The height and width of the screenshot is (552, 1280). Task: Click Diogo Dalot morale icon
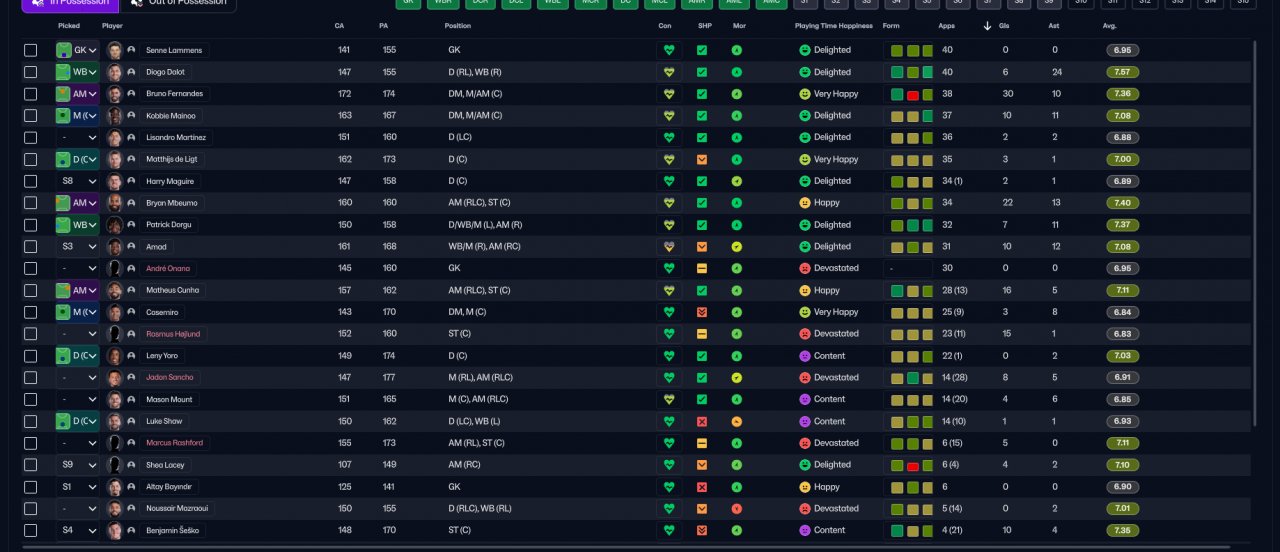[x=737, y=72]
